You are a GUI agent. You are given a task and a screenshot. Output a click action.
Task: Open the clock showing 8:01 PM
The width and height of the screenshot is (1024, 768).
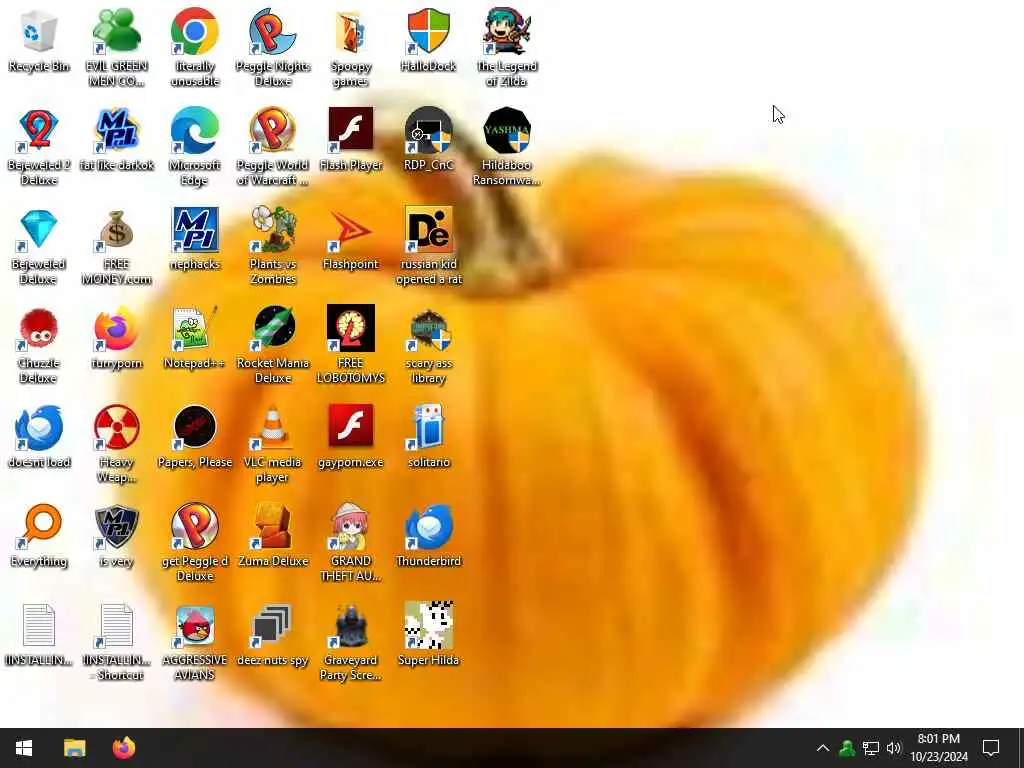[x=938, y=748]
